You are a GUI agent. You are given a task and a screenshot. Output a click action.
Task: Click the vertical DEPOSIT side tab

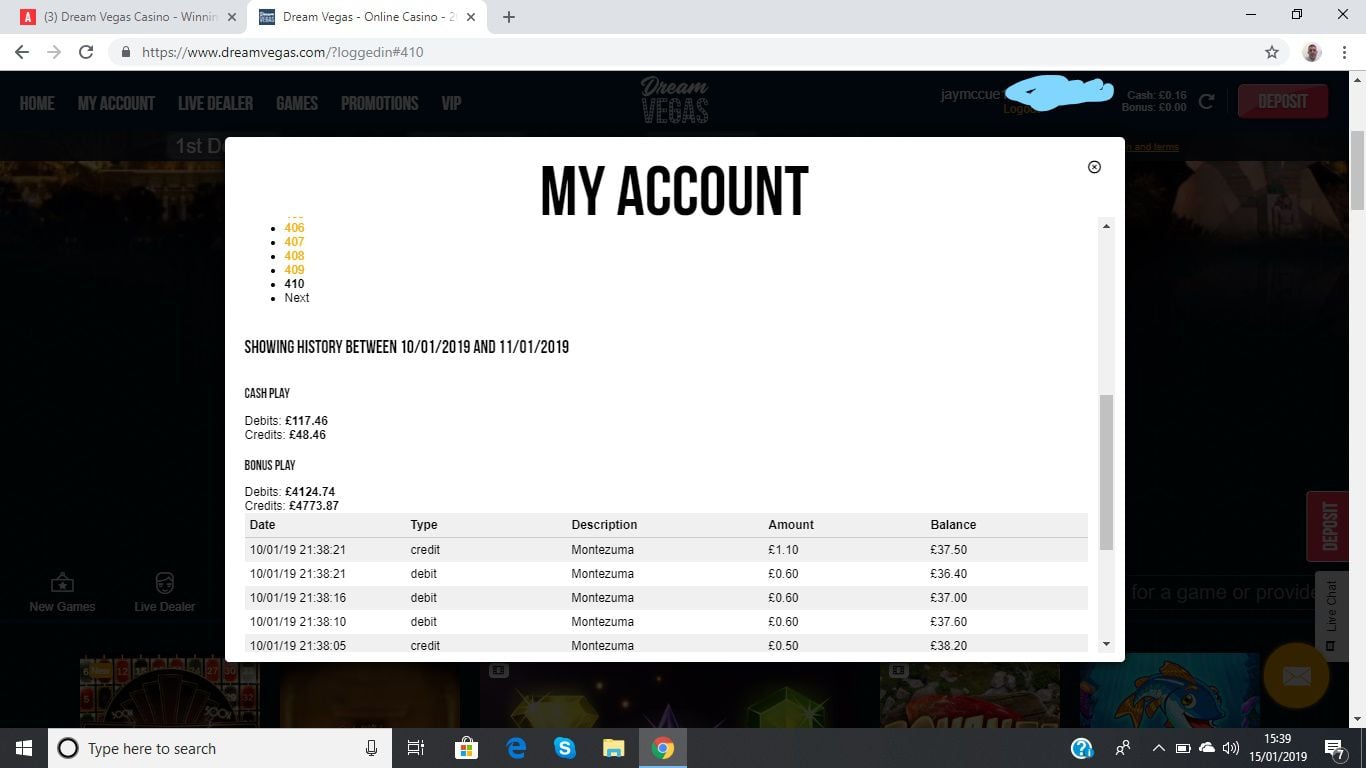1329,526
